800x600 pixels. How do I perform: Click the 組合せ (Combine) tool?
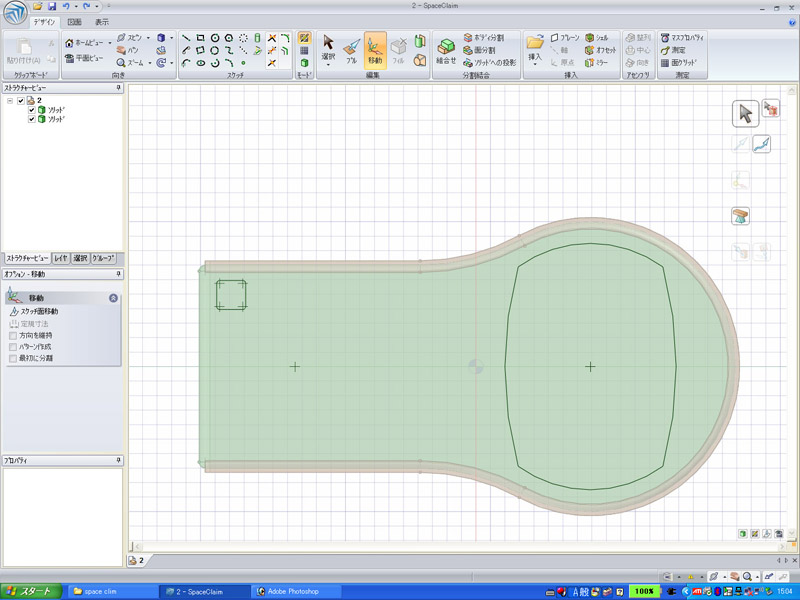(x=446, y=50)
